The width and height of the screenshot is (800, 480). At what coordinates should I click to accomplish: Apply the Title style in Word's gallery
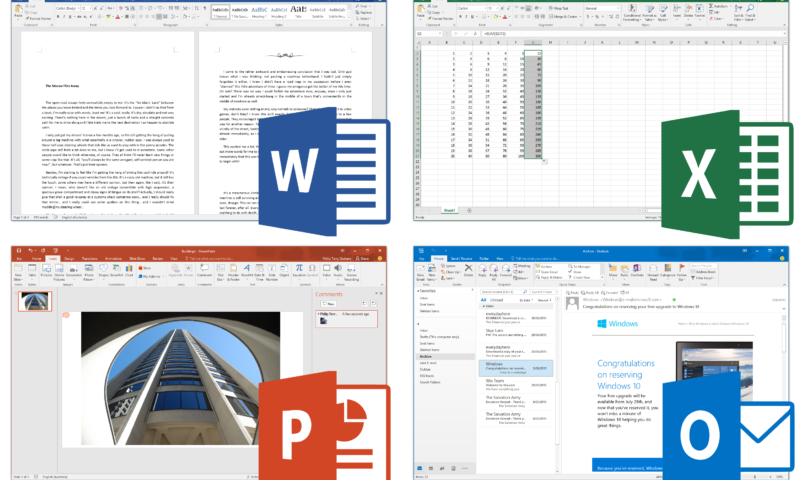pos(298,12)
